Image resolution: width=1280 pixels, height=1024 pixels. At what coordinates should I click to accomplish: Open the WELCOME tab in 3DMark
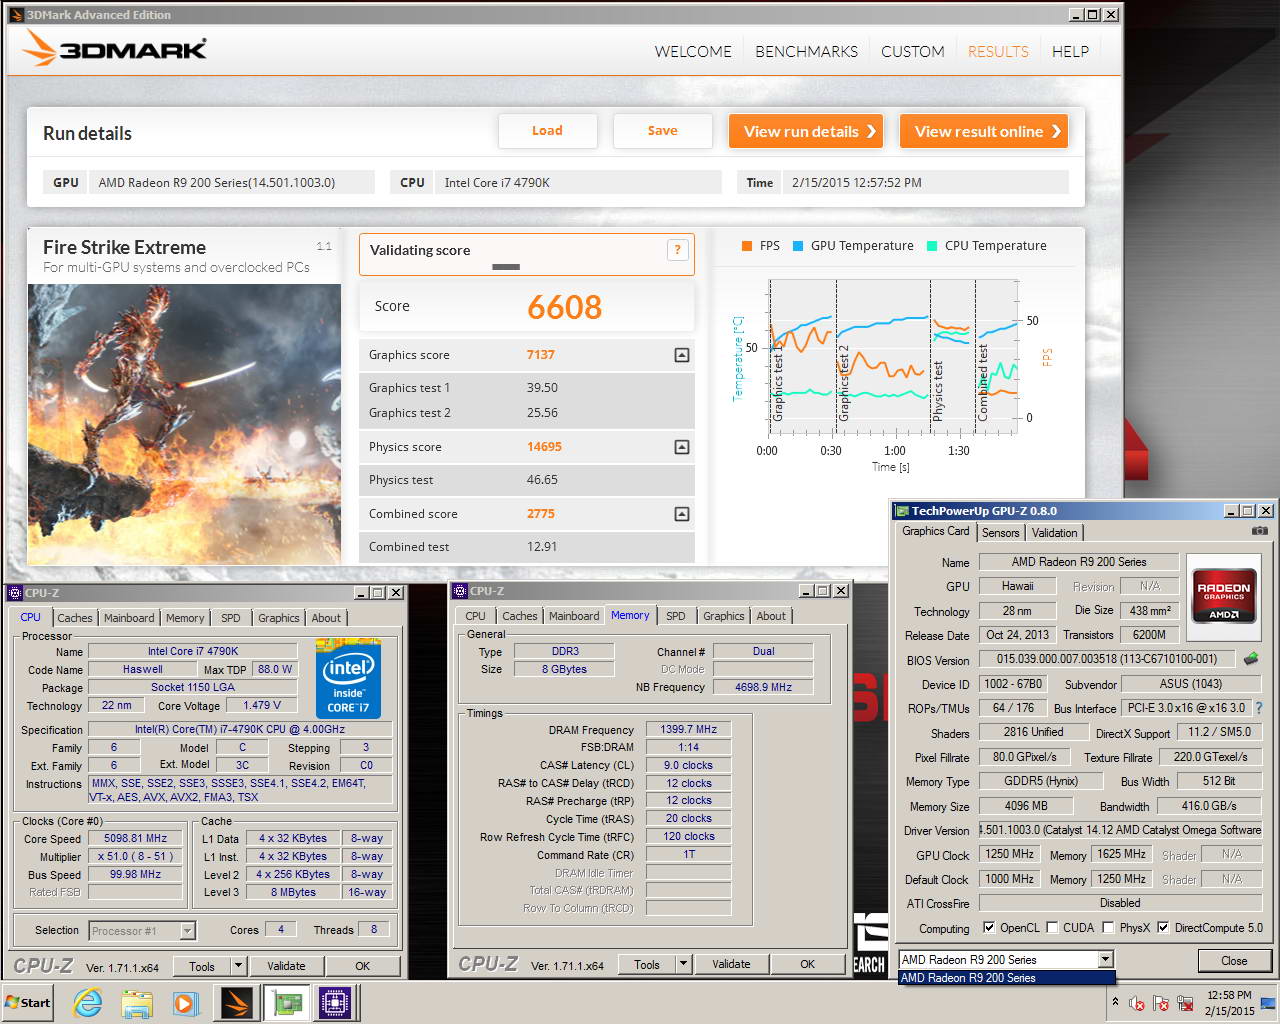(x=693, y=52)
